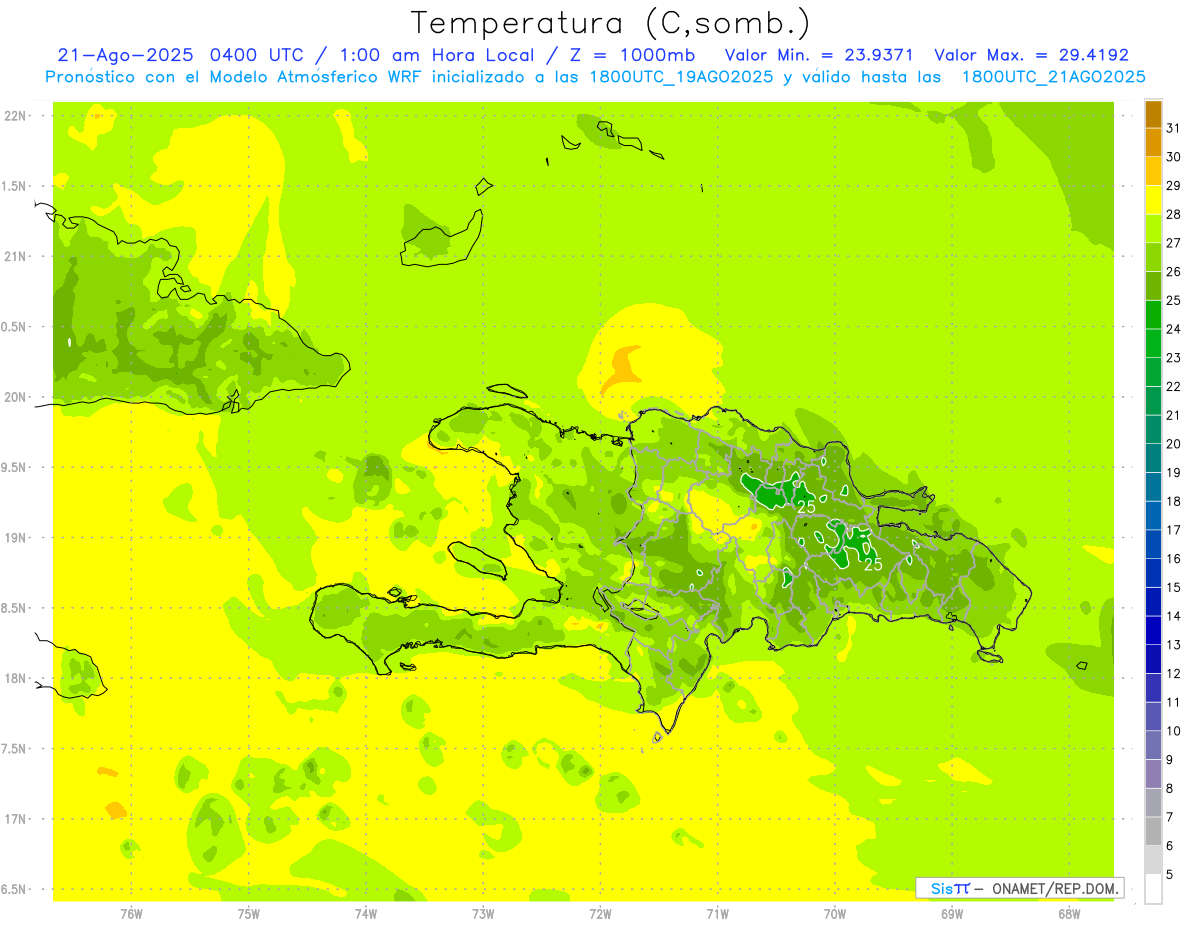The image size is (1200, 927).
Task: Click the gold legend band between 29 and 30
Action: pos(1153,171)
